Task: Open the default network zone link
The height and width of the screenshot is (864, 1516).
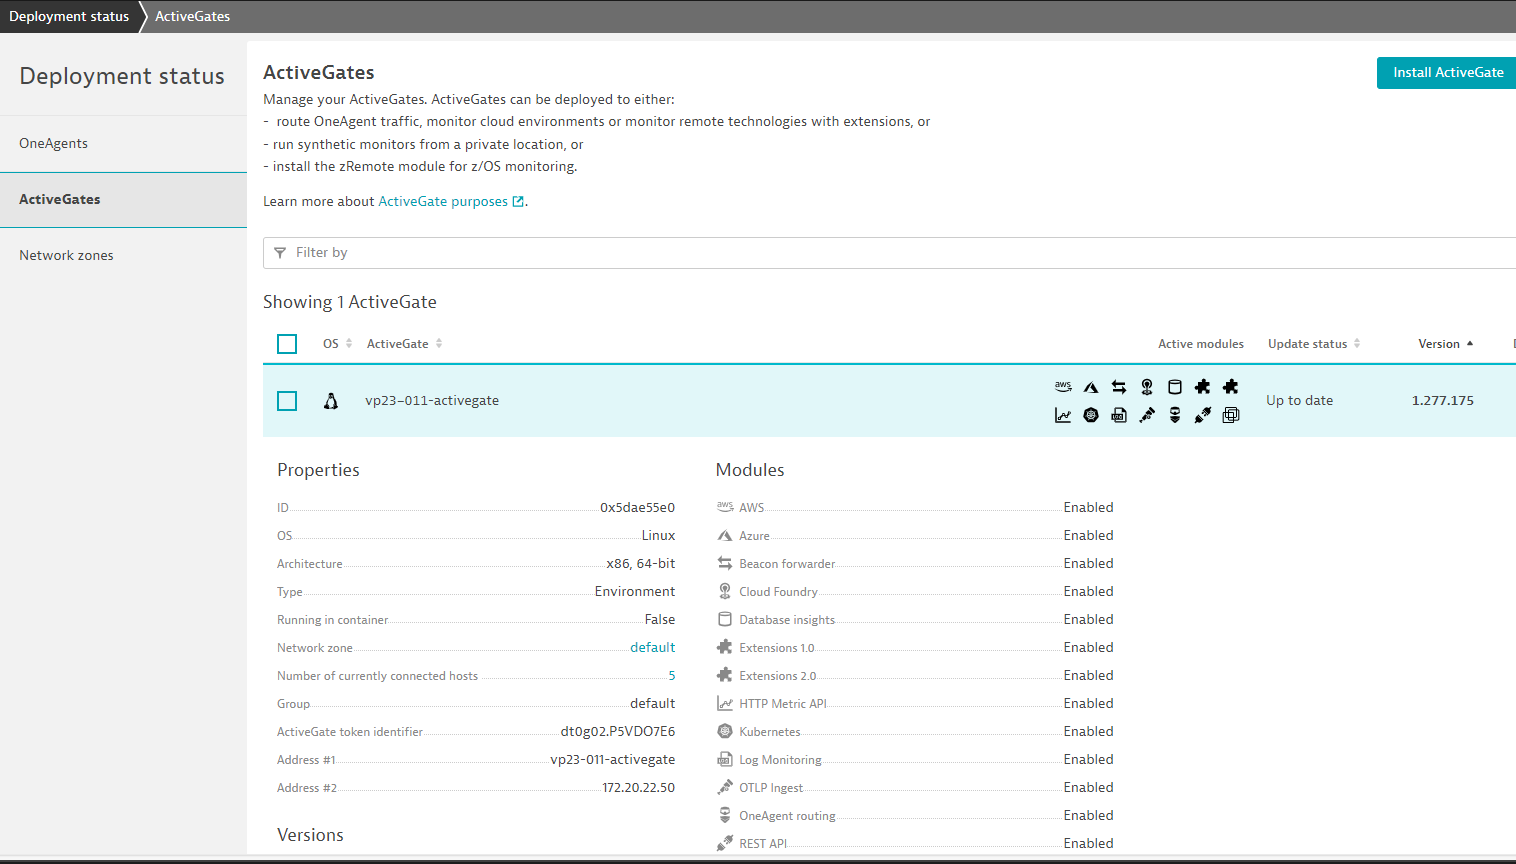Action: click(x=653, y=647)
